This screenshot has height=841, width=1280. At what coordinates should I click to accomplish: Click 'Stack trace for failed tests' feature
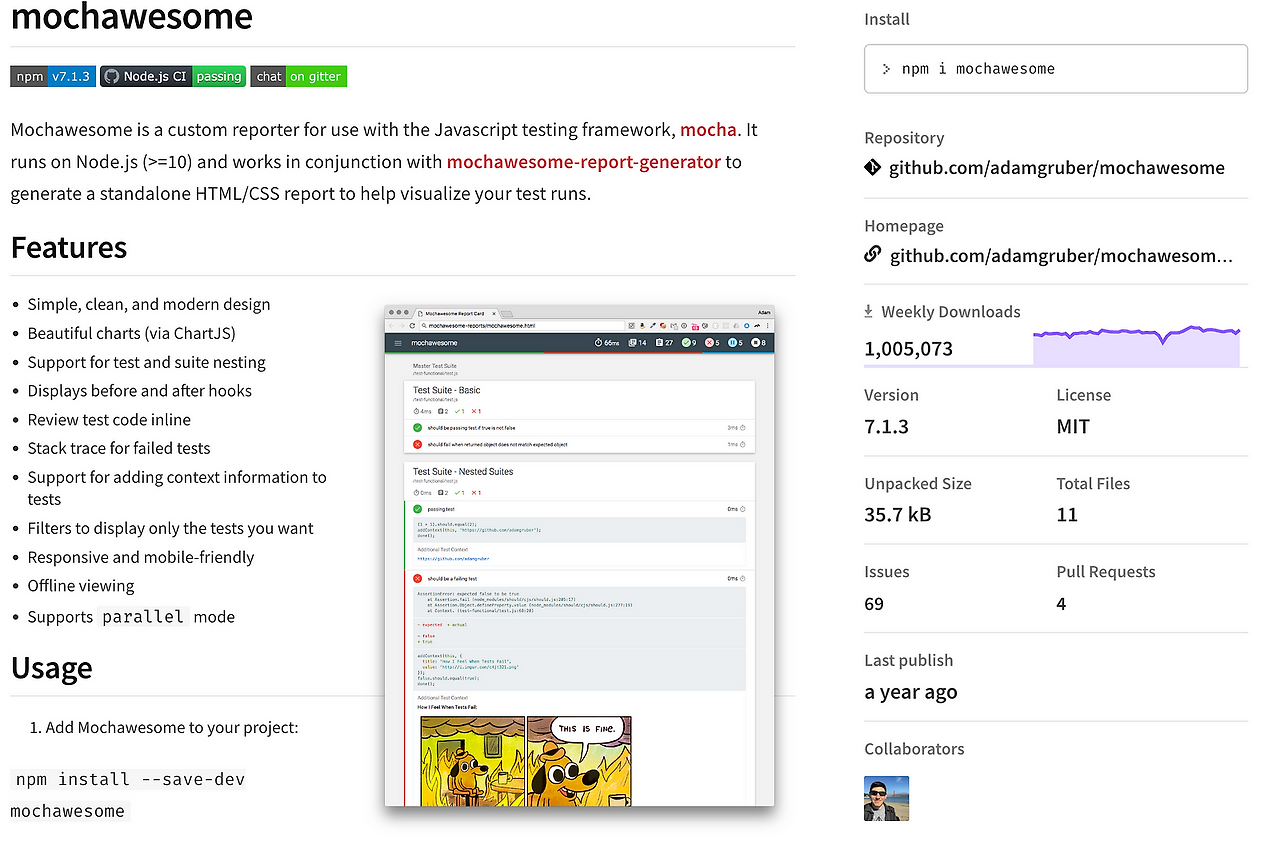click(119, 448)
